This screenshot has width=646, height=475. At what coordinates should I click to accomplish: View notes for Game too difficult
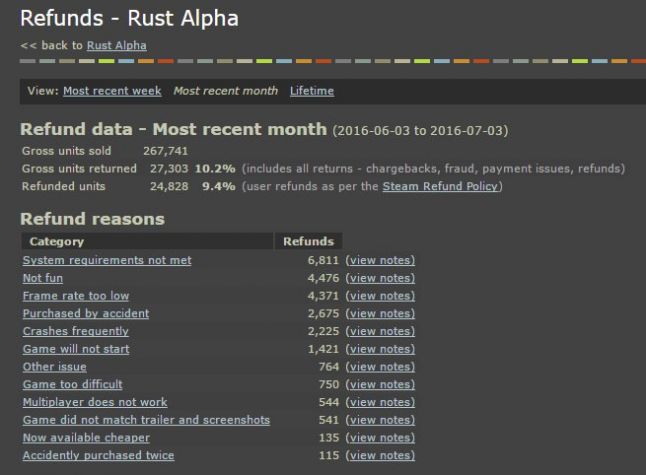coord(379,384)
